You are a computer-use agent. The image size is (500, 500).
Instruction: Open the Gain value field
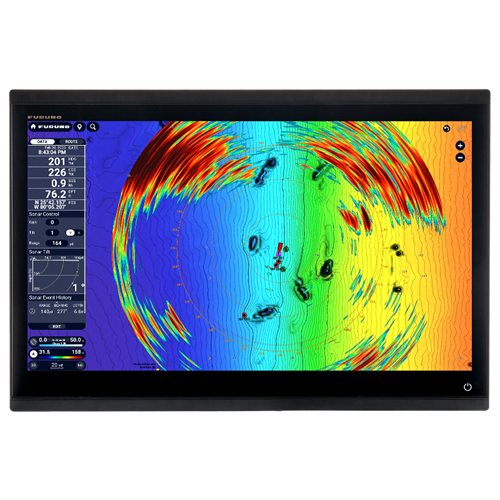(52, 222)
